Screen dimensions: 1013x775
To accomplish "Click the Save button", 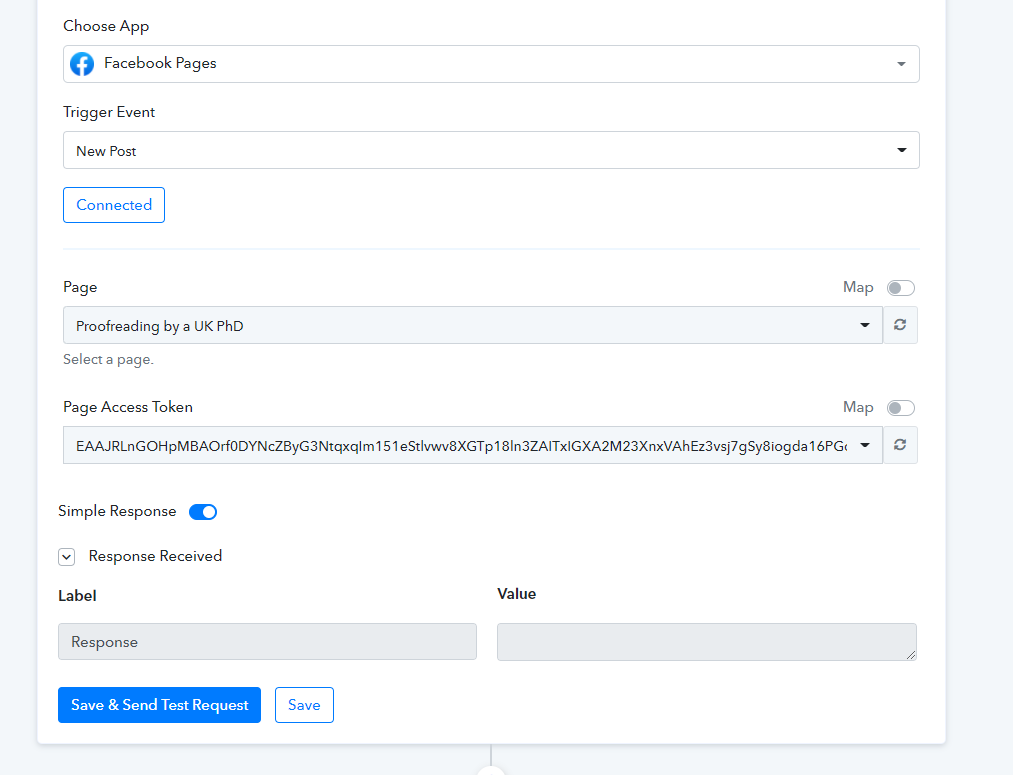I will pyautogui.click(x=304, y=705).
